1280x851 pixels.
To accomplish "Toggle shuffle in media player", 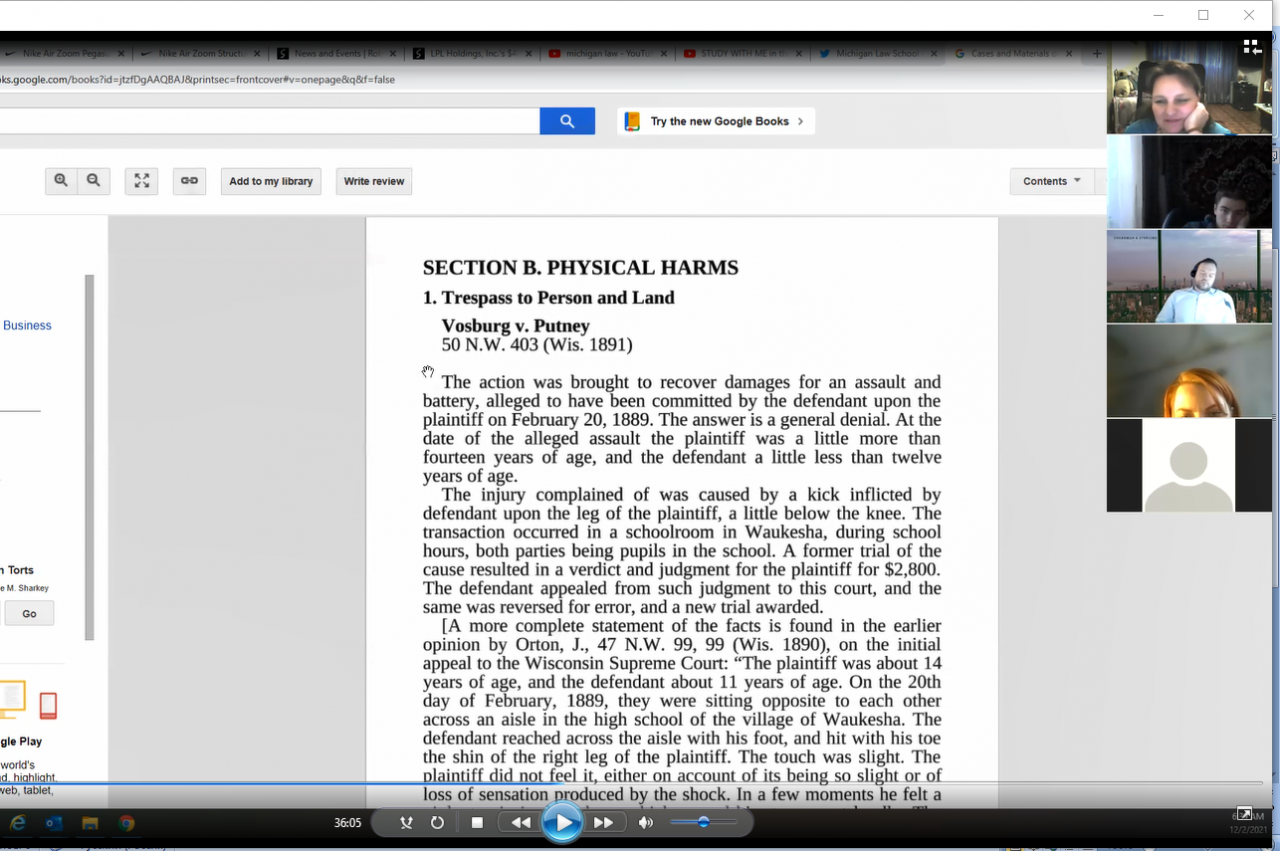I will coord(406,823).
